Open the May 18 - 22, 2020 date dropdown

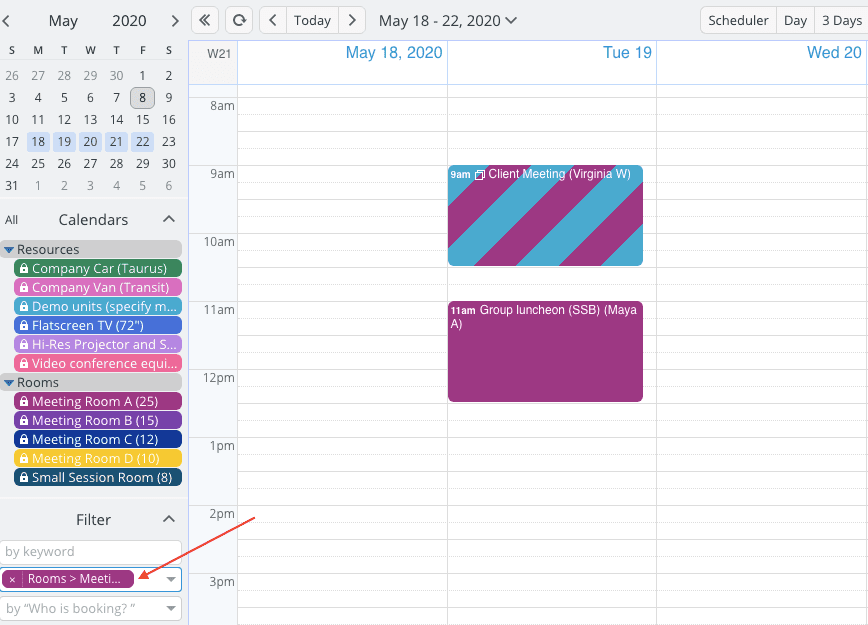tap(447, 20)
